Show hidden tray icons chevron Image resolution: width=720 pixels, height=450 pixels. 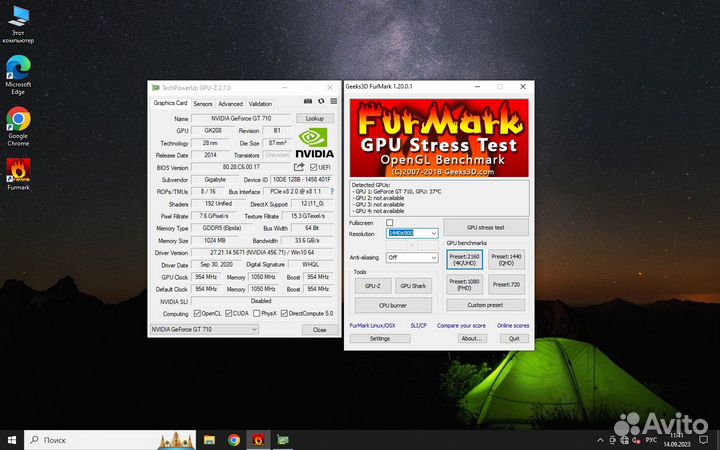[x=600, y=440]
